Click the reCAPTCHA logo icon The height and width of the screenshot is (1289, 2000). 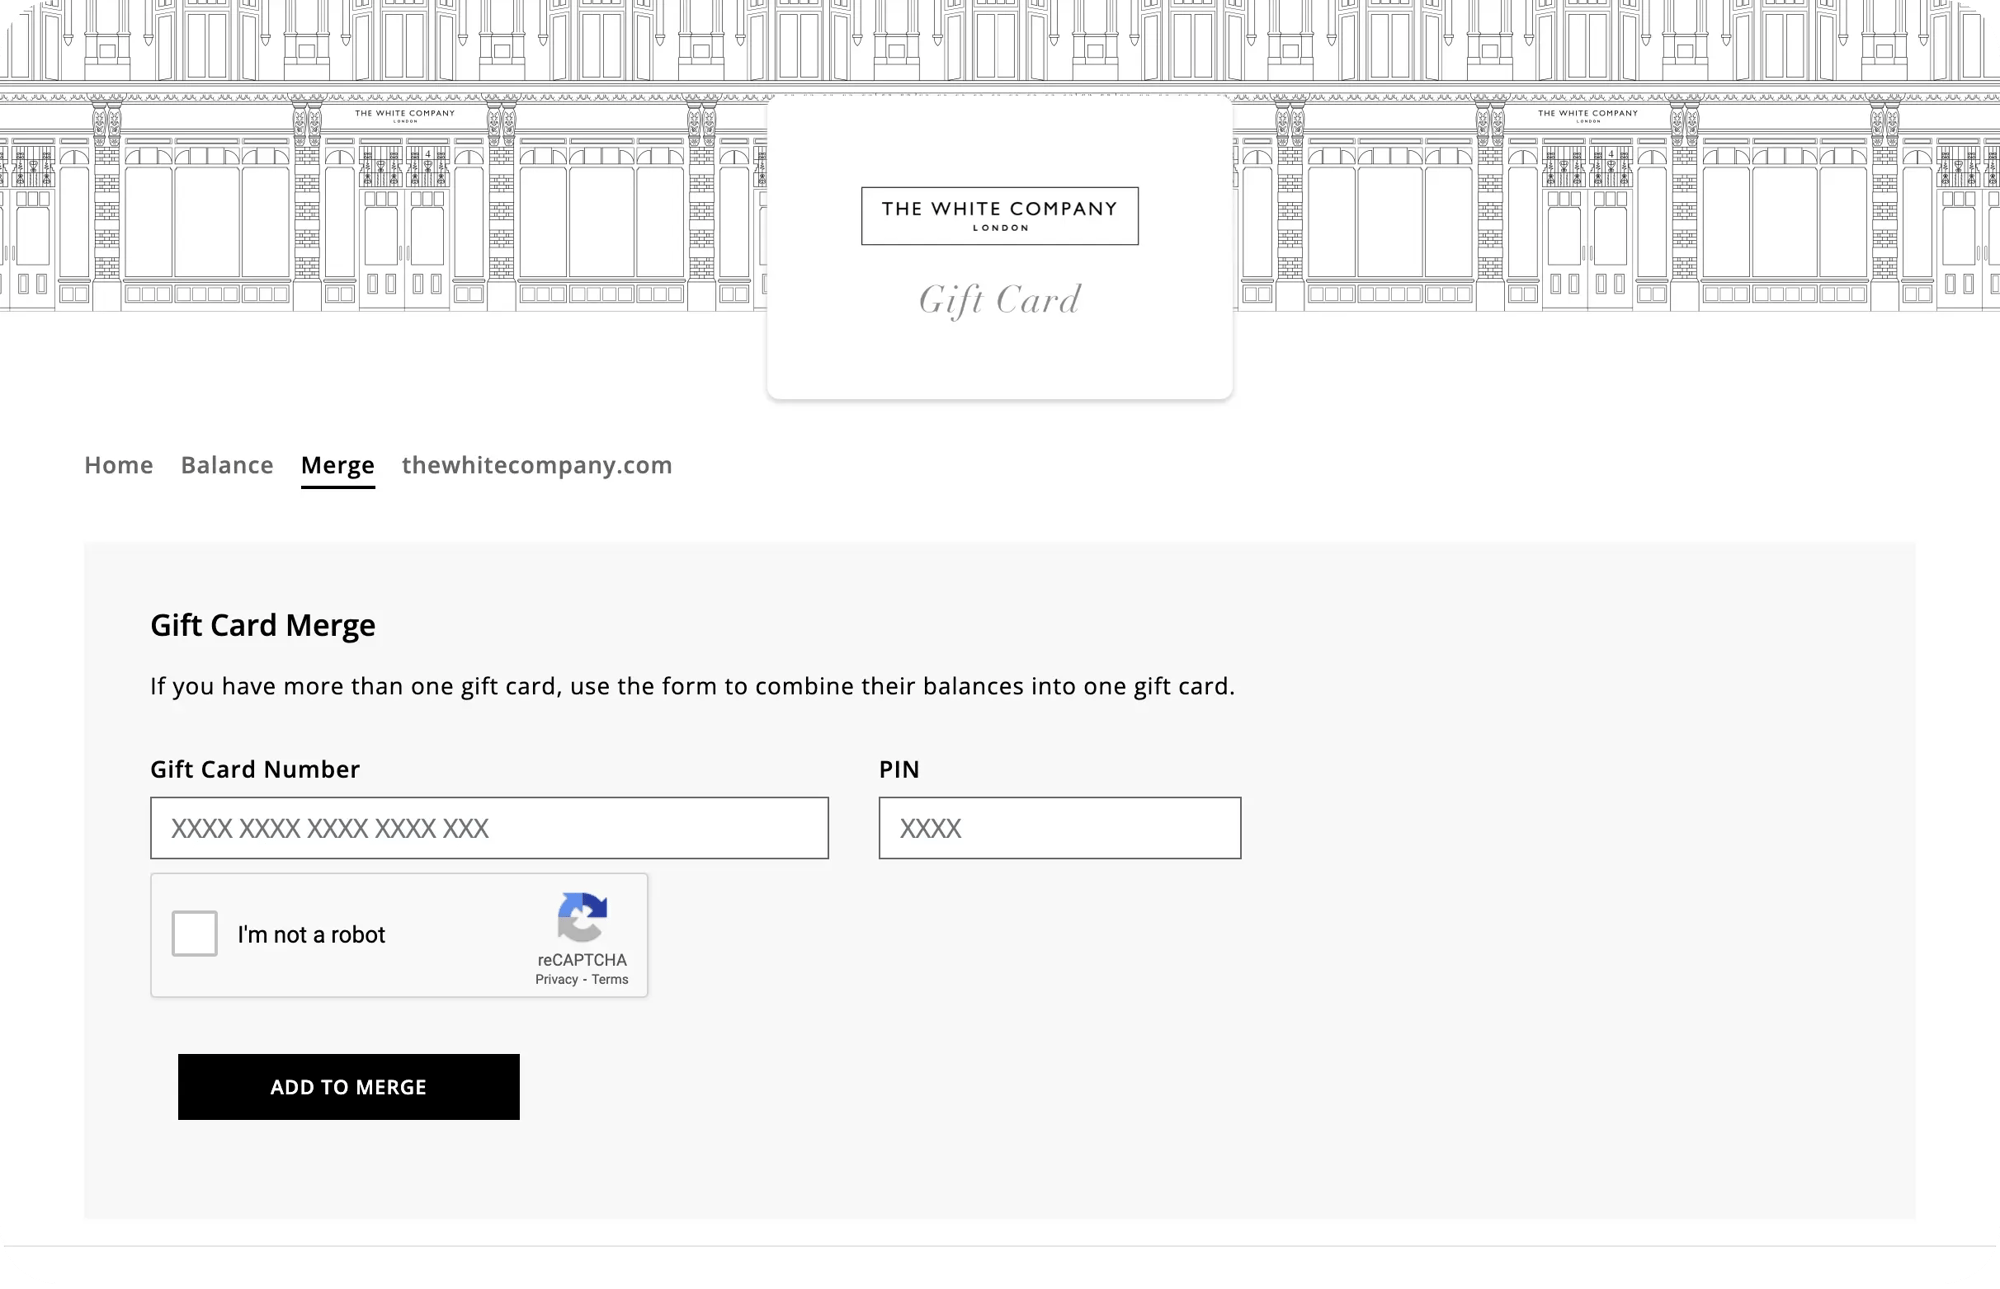582,917
